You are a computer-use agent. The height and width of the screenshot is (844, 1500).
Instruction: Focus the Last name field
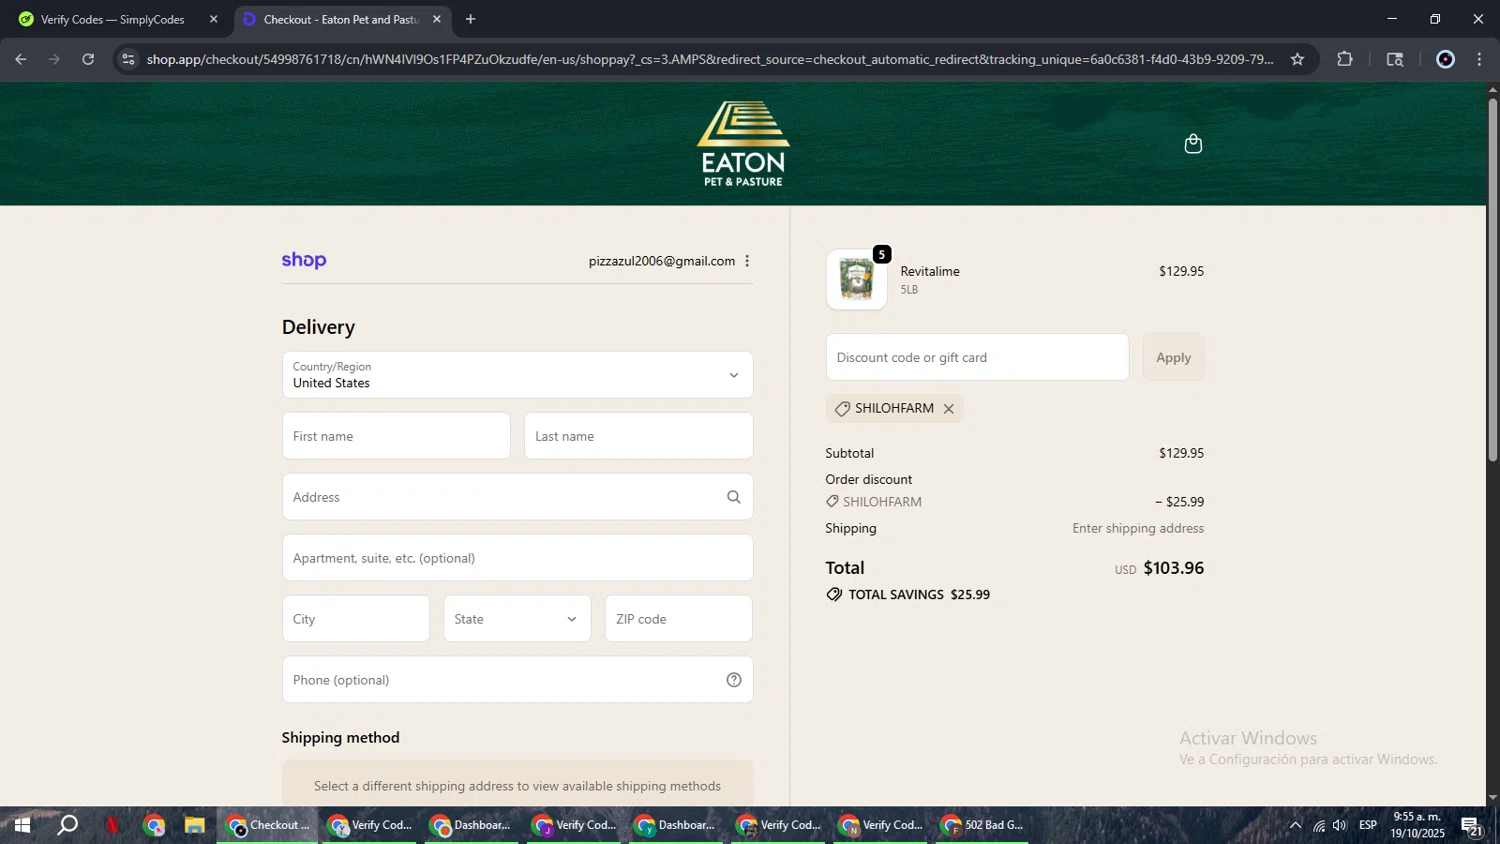638,436
